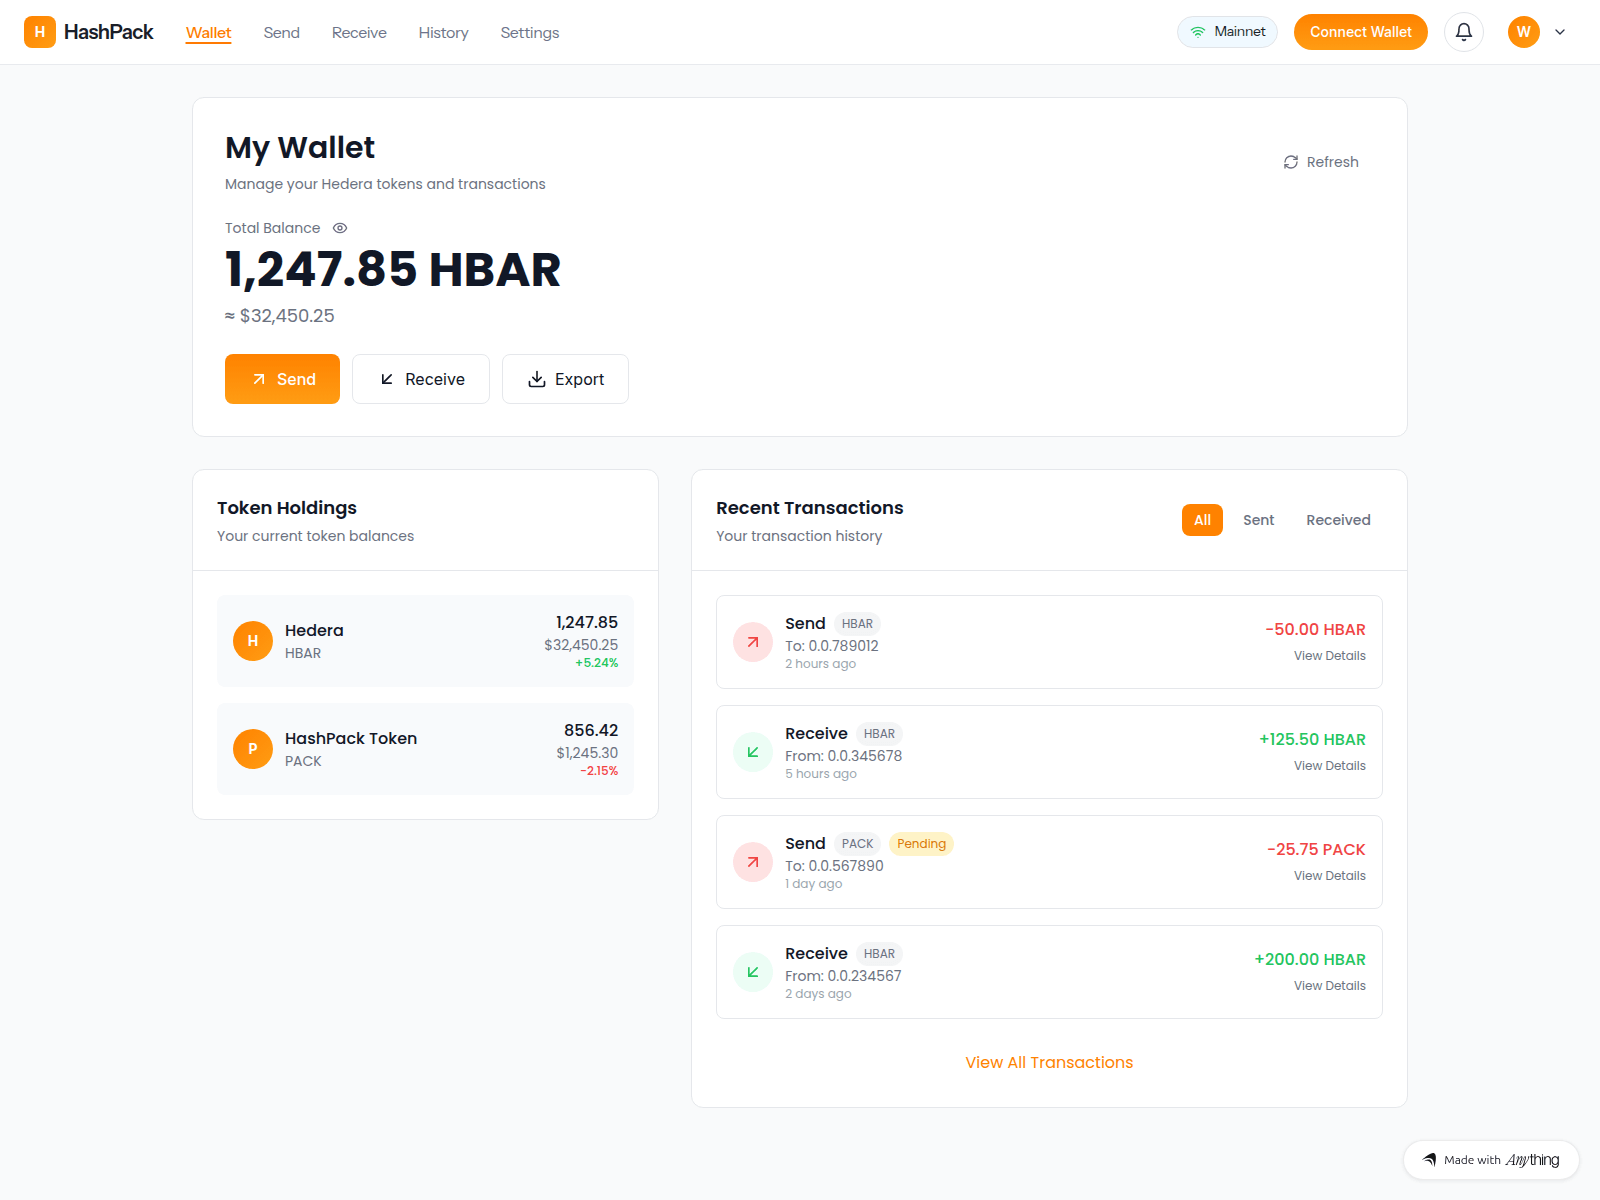Image resolution: width=1600 pixels, height=1200 pixels.
Task: Click the Made with Anything badge
Action: tap(1491, 1160)
